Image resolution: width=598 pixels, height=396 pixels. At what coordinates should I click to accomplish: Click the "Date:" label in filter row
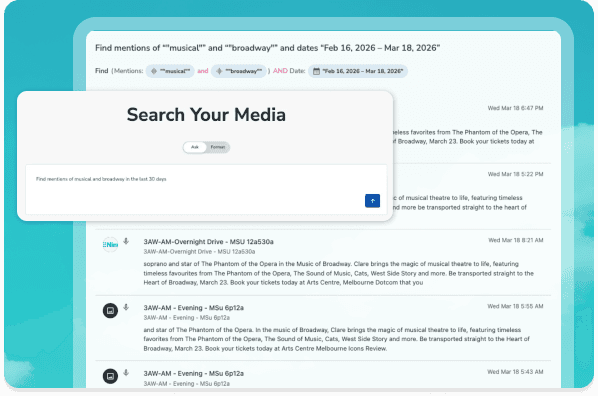tap(297, 71)
